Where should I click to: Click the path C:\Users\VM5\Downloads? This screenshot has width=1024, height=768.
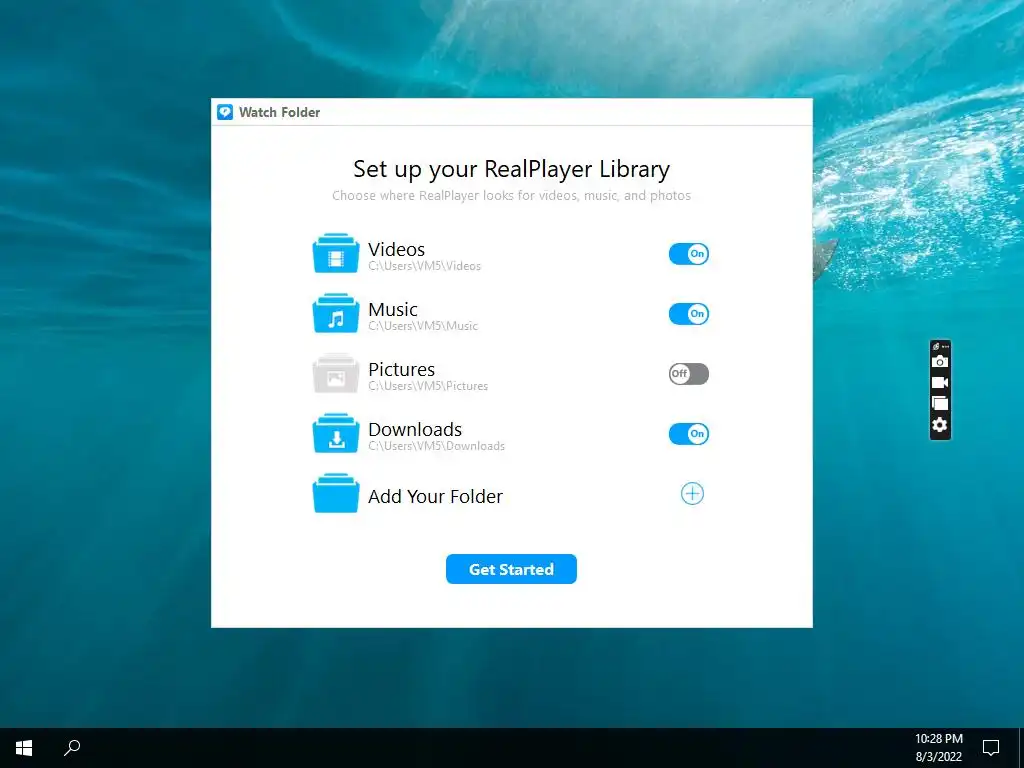(437, 446)
